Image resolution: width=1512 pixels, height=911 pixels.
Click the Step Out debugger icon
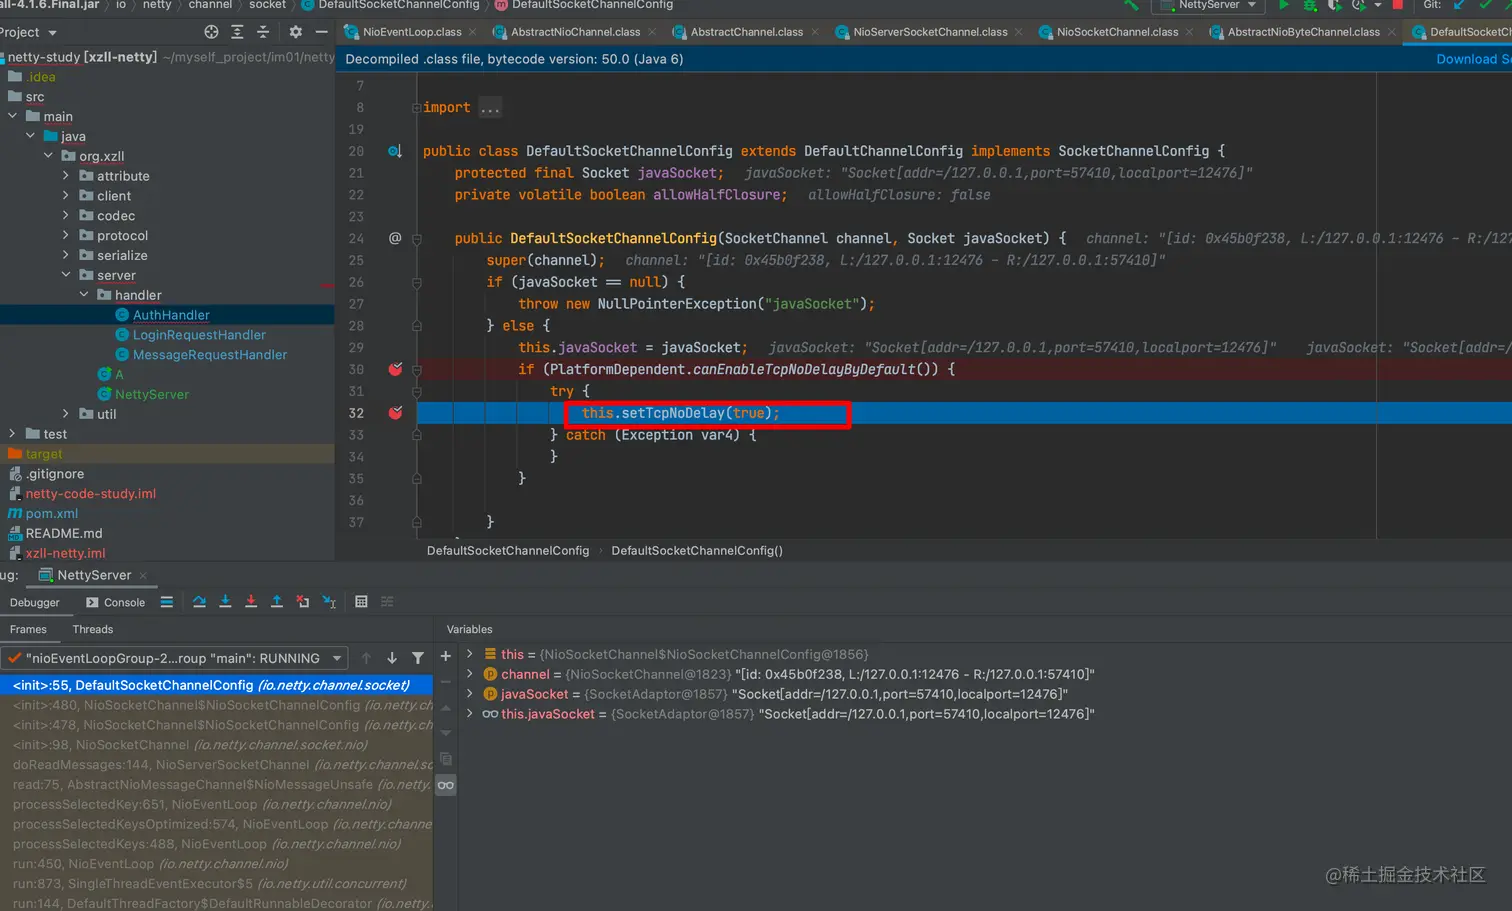pos(277,602)
